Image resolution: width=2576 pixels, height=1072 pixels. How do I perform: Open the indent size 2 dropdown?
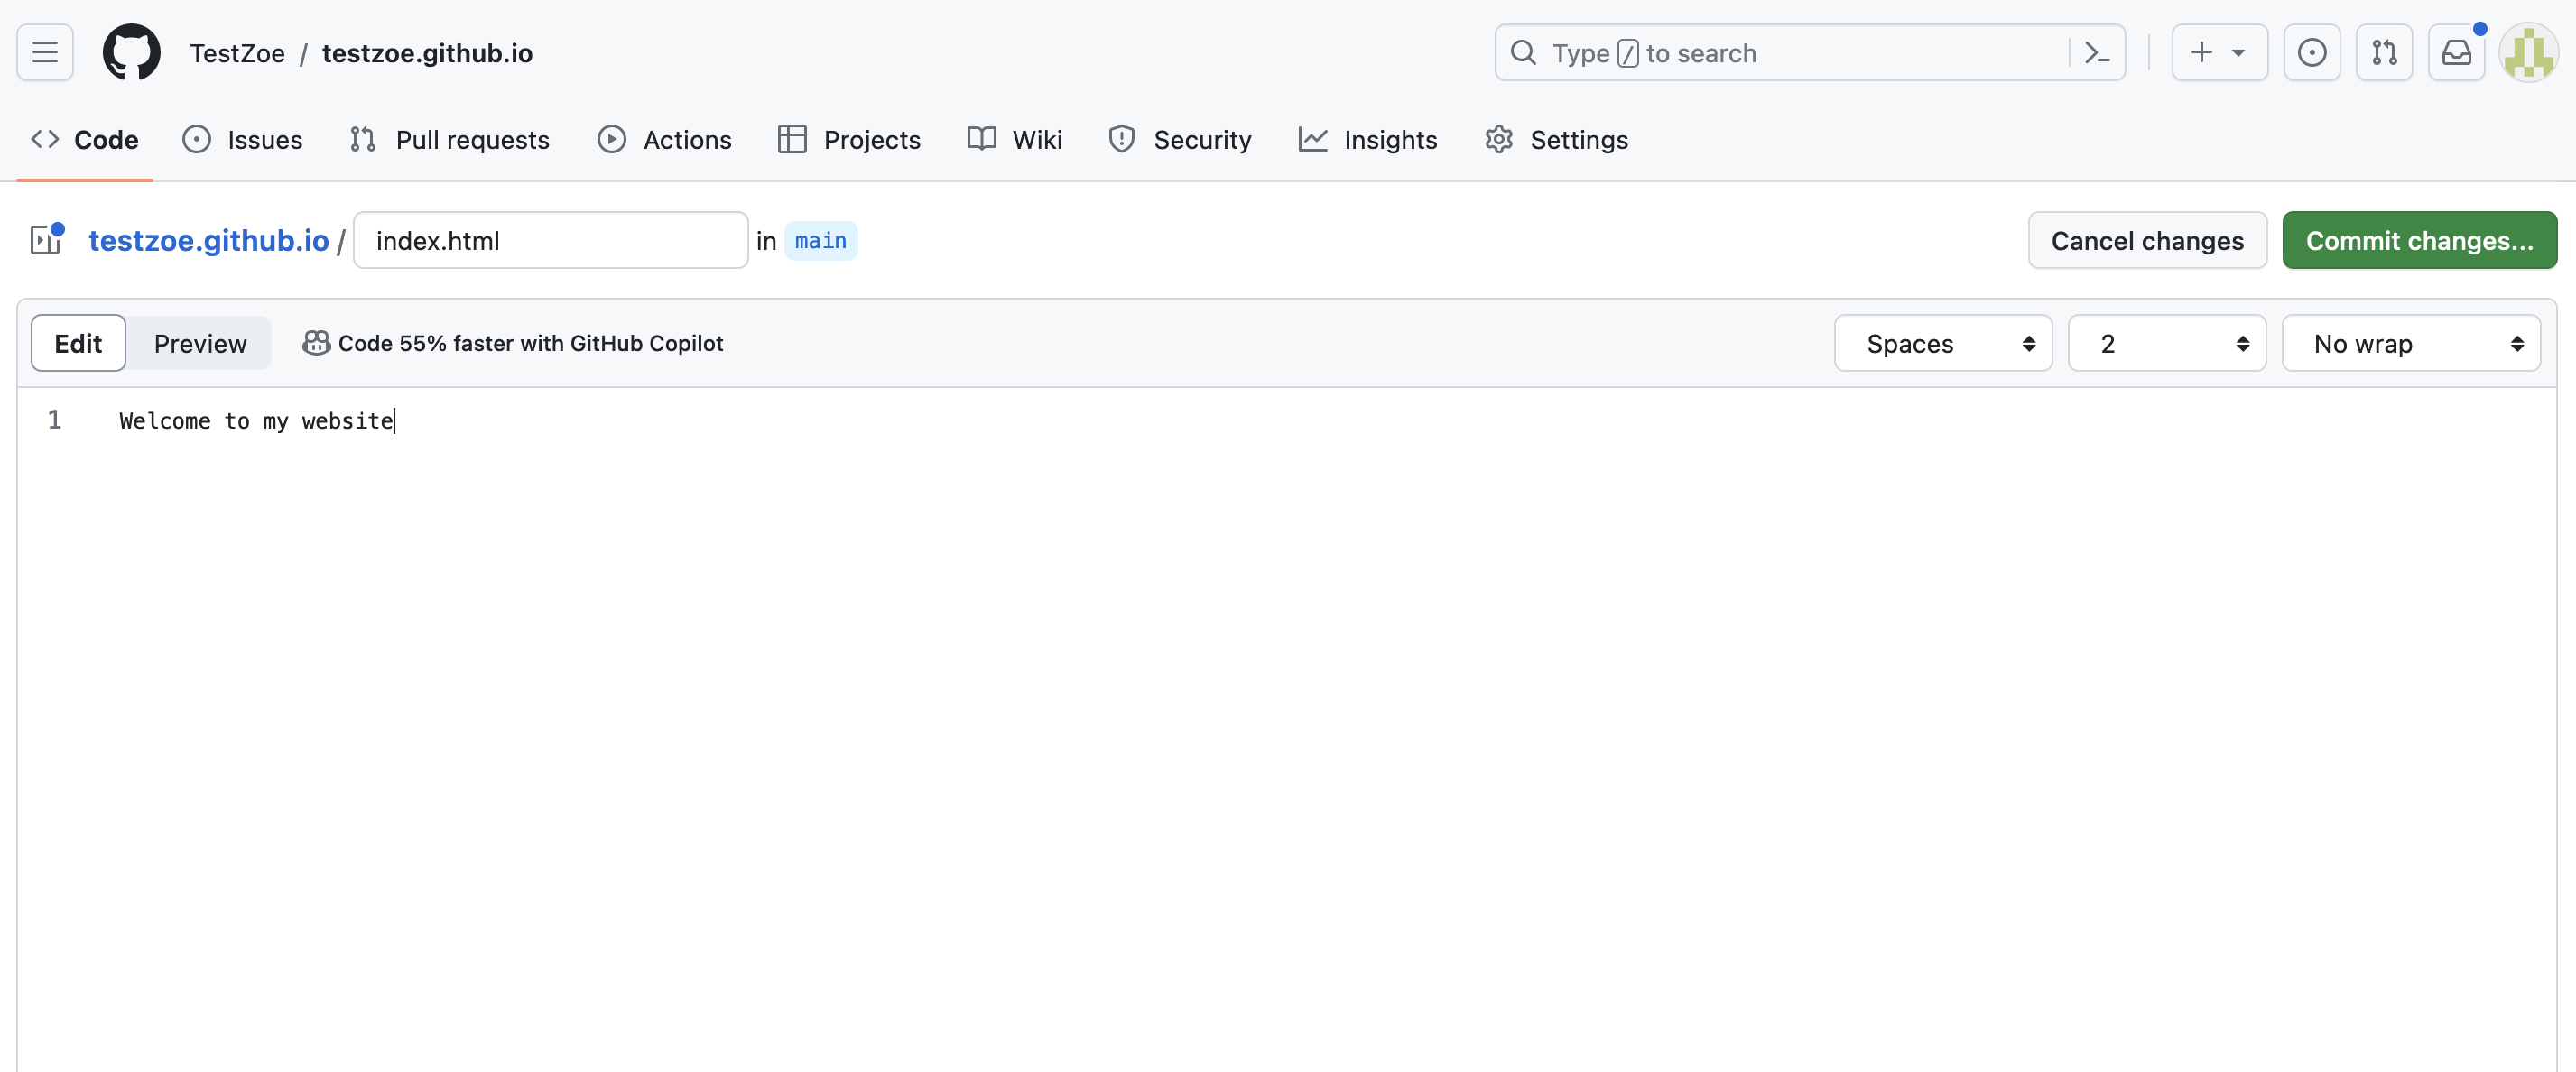pos(2166,343)
